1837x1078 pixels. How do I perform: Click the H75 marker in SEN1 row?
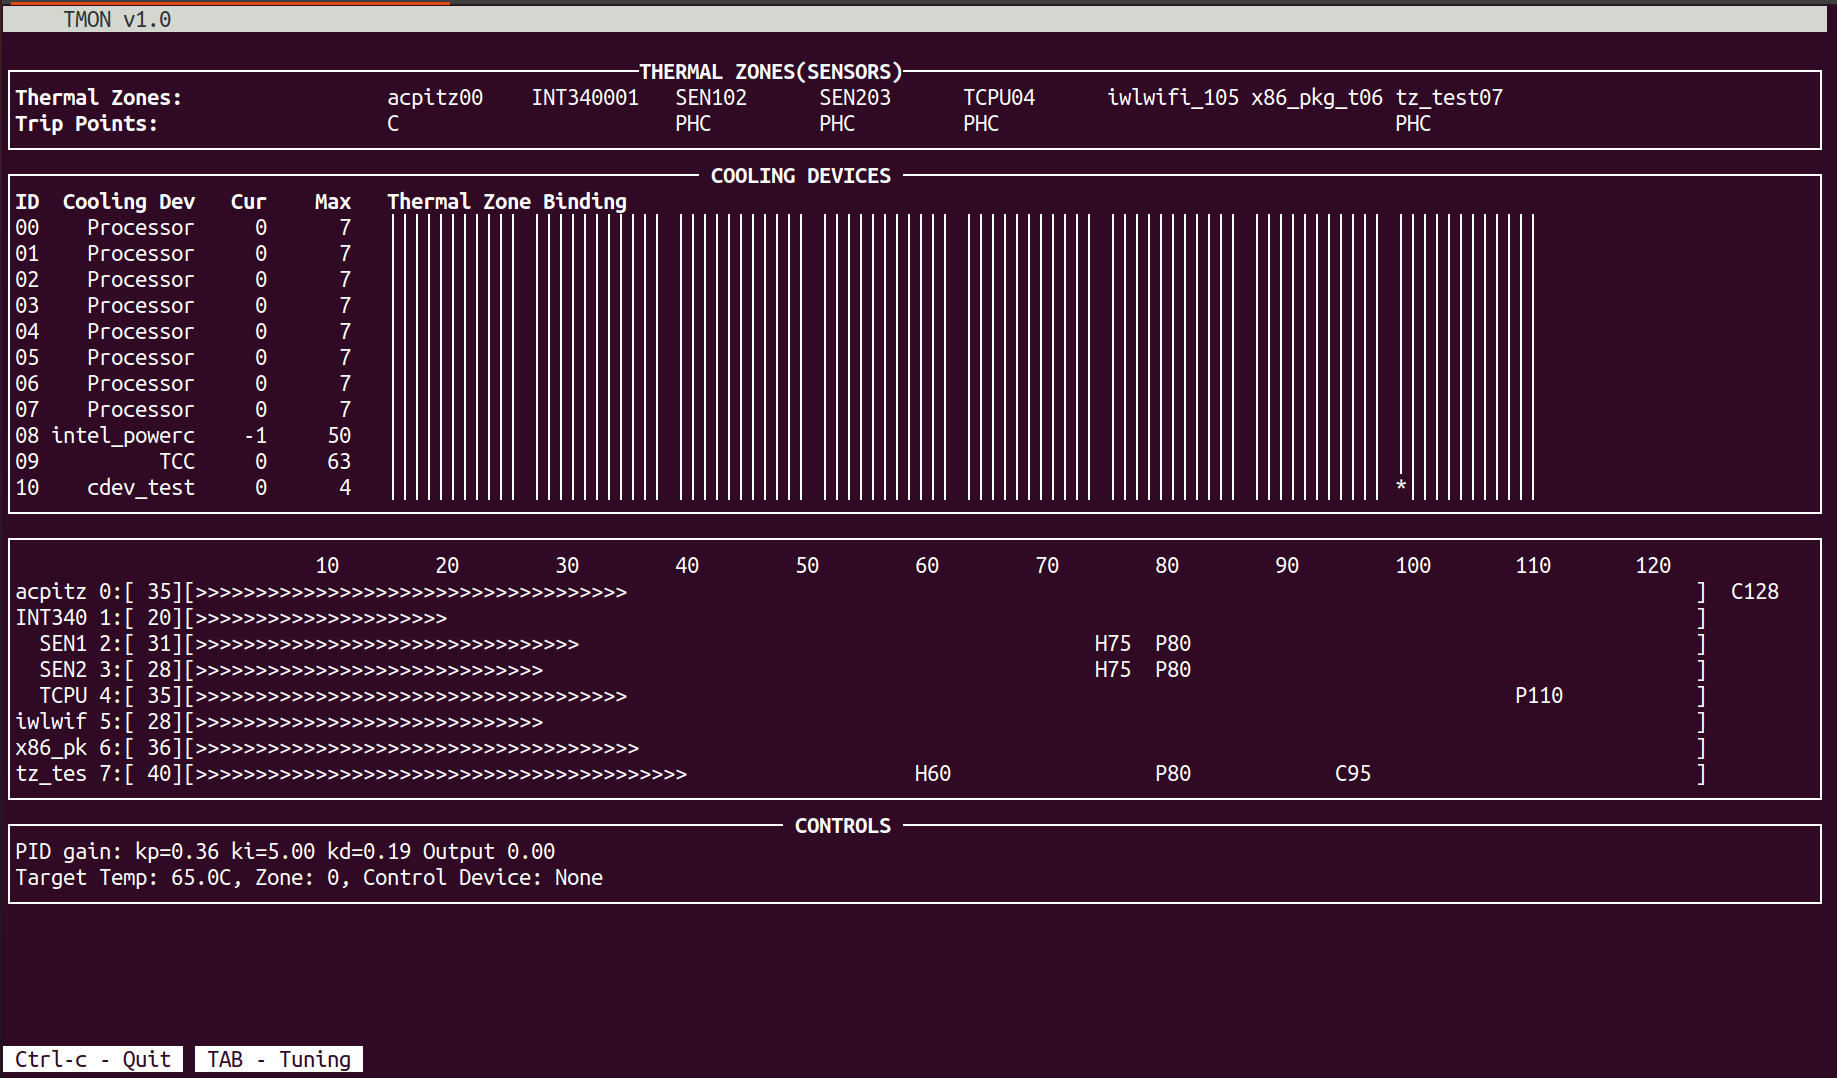(1113, 644)
